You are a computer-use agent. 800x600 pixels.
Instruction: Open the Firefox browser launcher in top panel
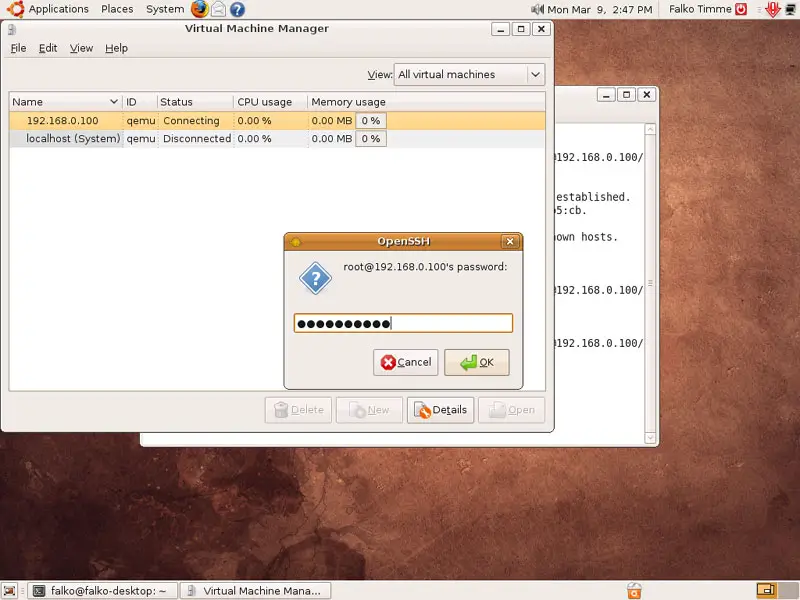coord(199,9)
